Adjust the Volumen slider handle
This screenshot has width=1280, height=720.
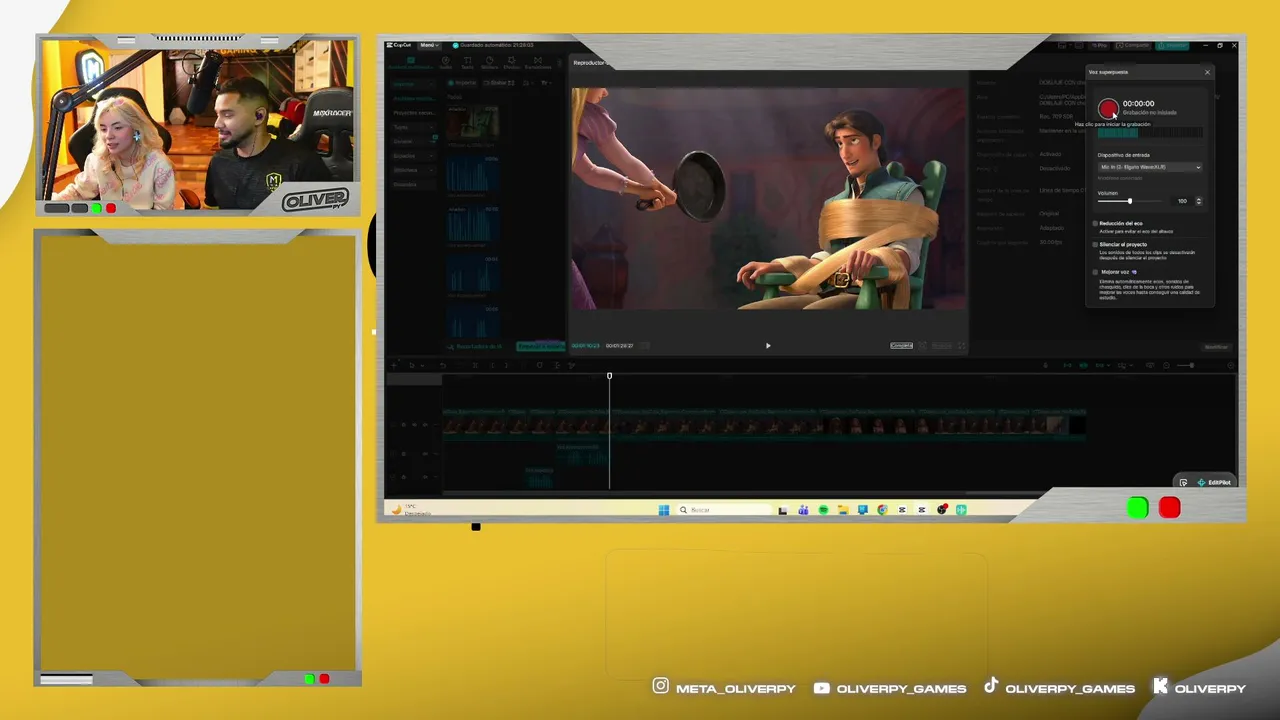[1130, 201]
